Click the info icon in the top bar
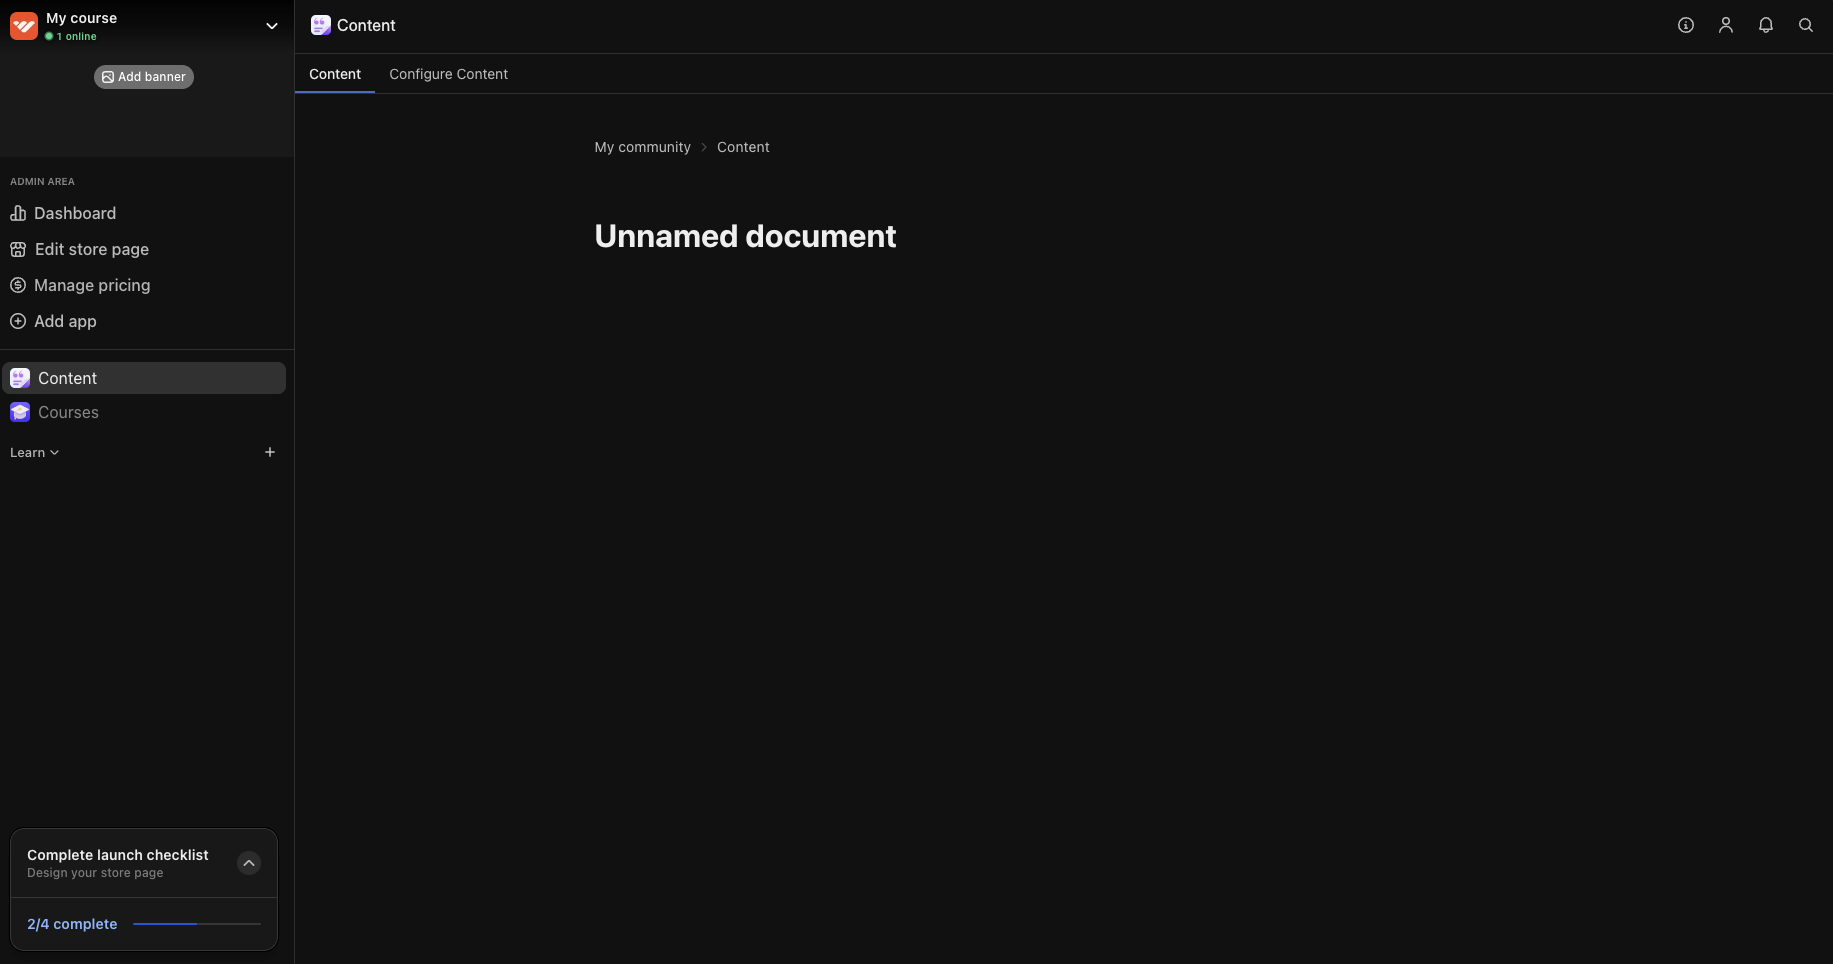Viewport: 1833px width, 964px height. coord(1685,25)
